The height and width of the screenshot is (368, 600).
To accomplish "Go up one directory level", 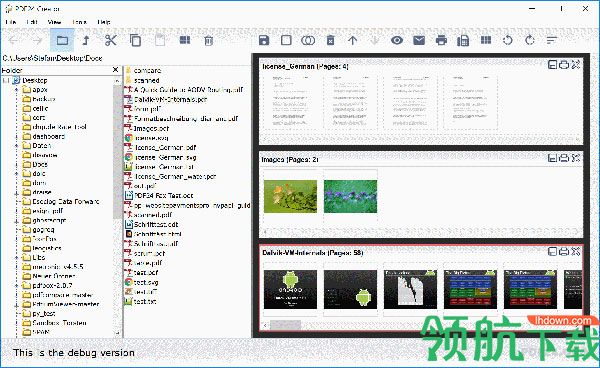I will [86, 40].
